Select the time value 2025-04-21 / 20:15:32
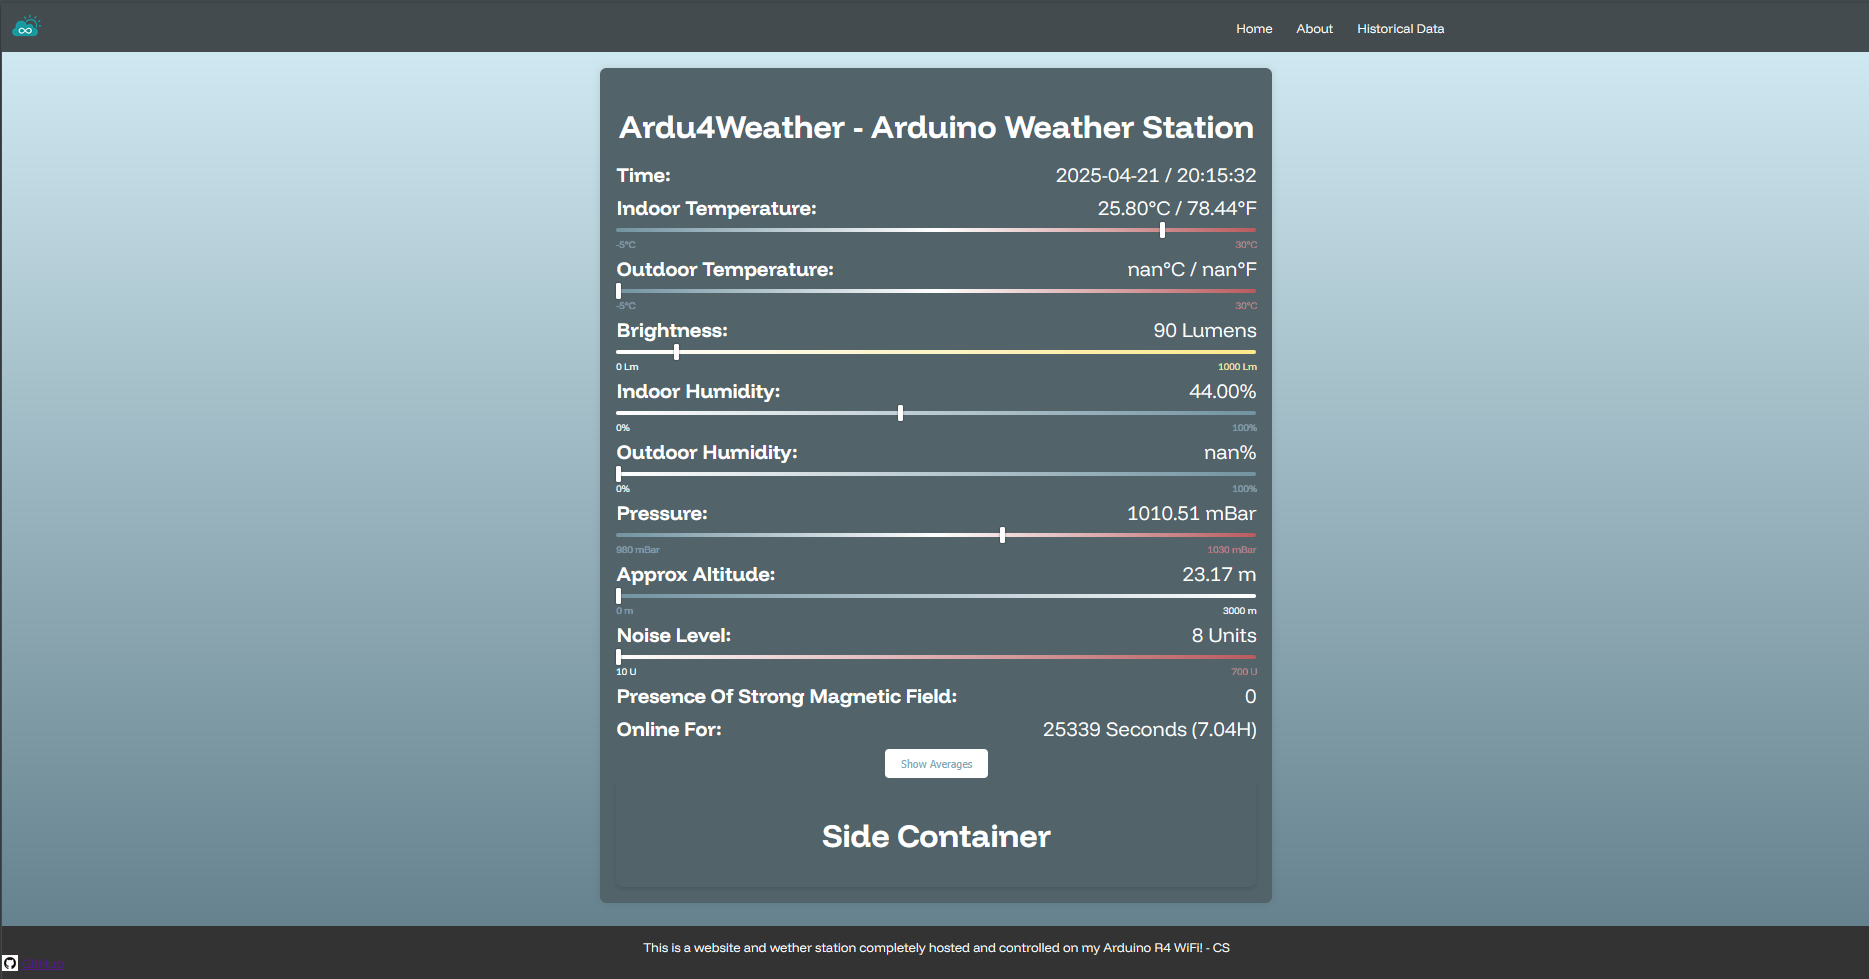1869x979 pixels. (1156, 175)
